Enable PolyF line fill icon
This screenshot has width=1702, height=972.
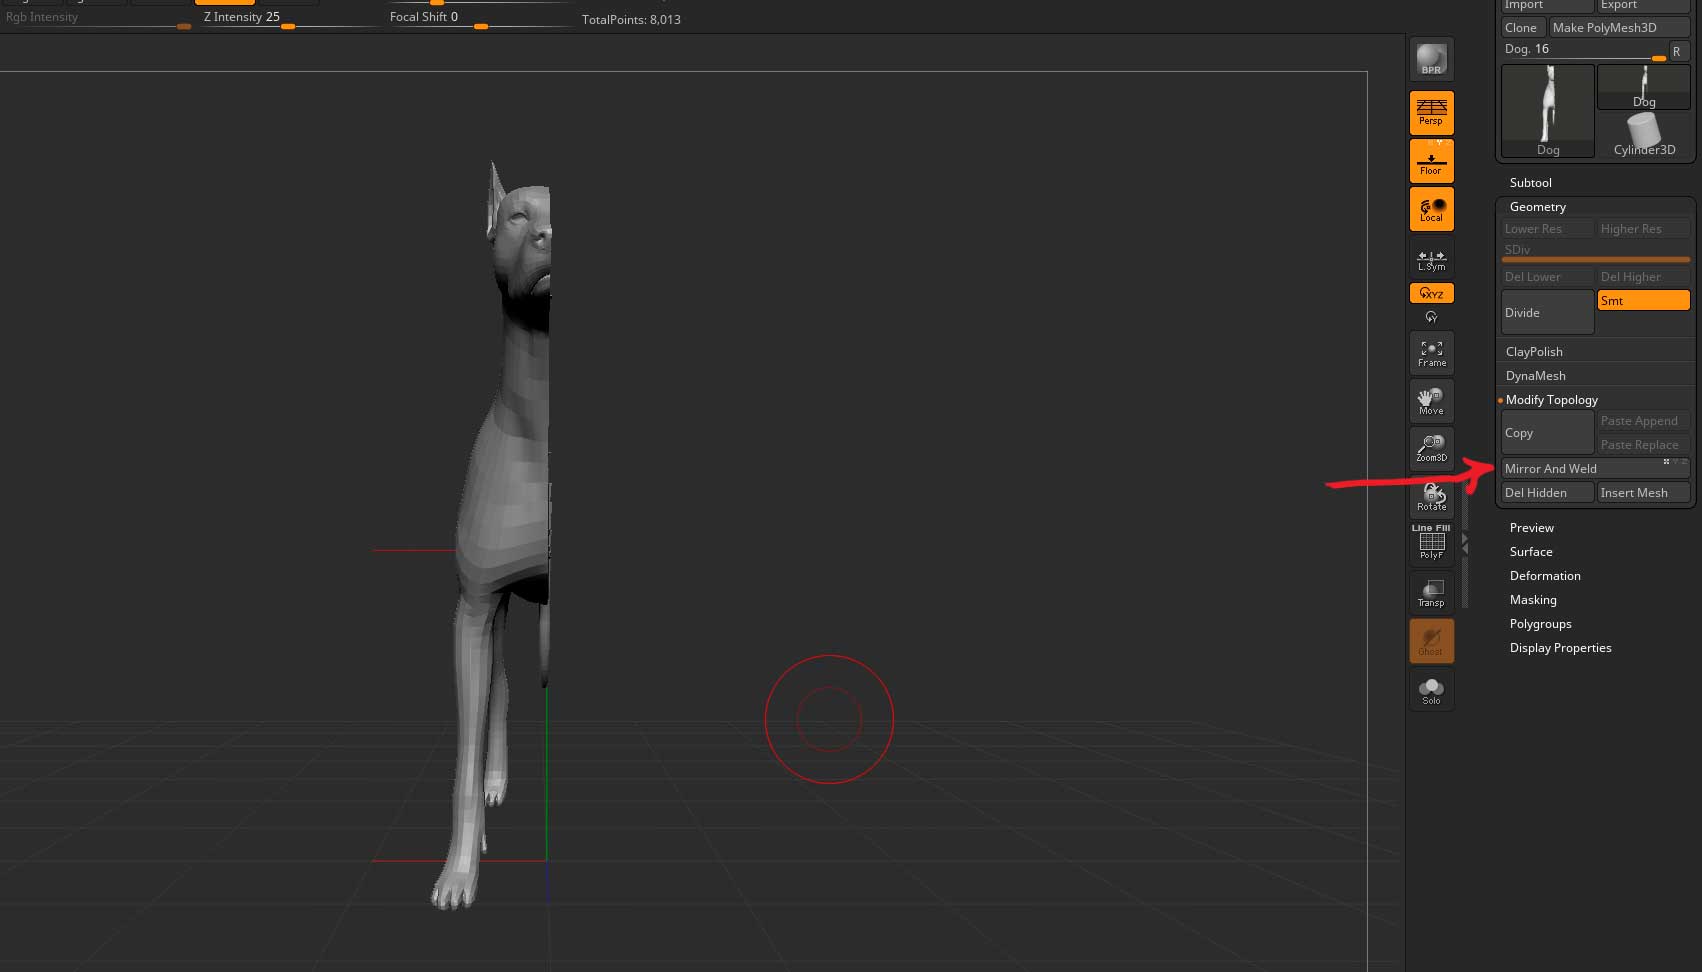pos(1431,544)
